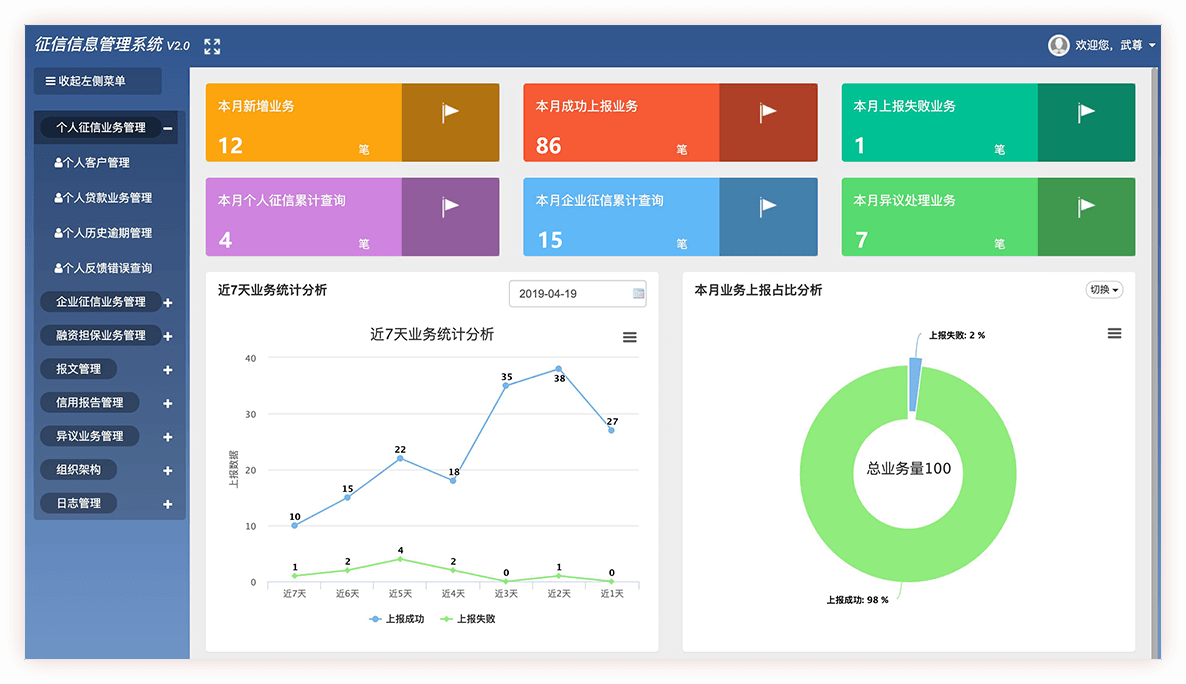The image size is (1186, 684).
Task: Toggle 上报失败 series in chart legend
Action: pyautogui.click(x=468, y=619)
